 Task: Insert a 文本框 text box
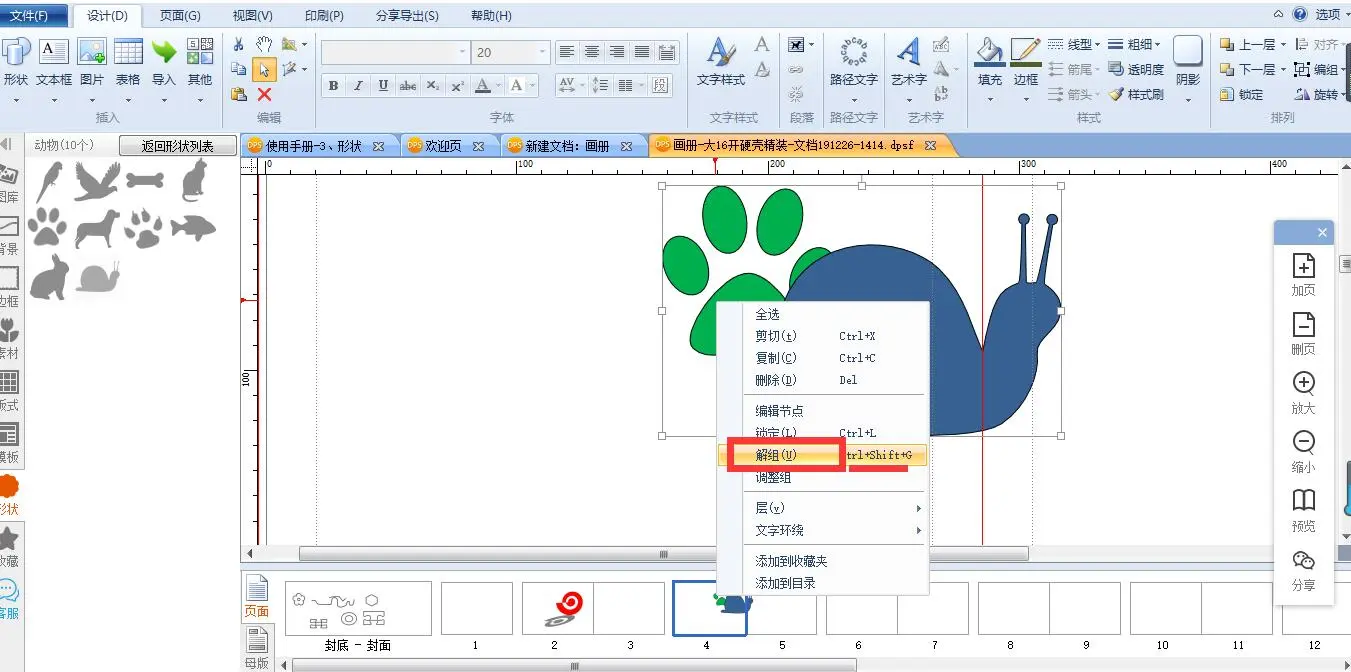click(54, 62)
